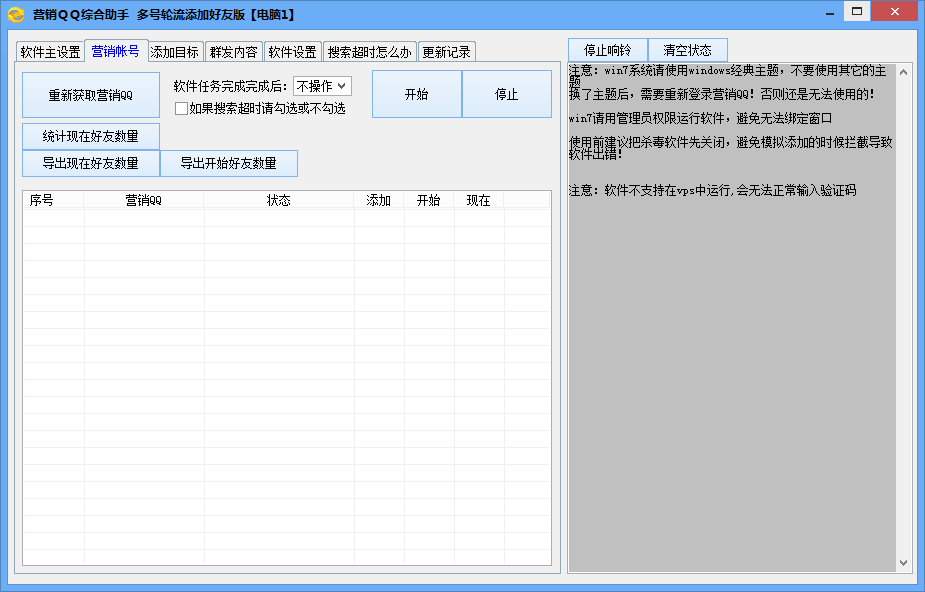Click 统计现在好友数量 button
The height and width of the screenshot is (592, 925).
point(90,136)
